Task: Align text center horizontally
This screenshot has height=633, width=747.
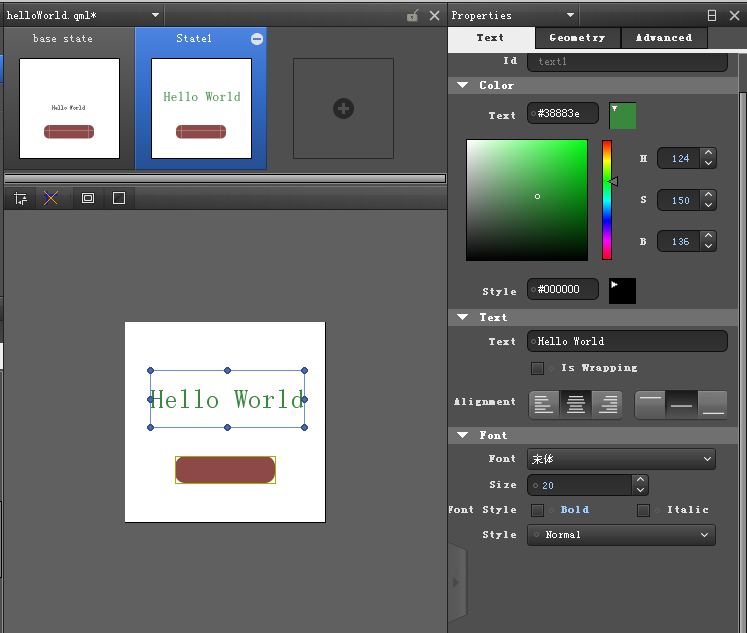Action: tap(576, 405)
